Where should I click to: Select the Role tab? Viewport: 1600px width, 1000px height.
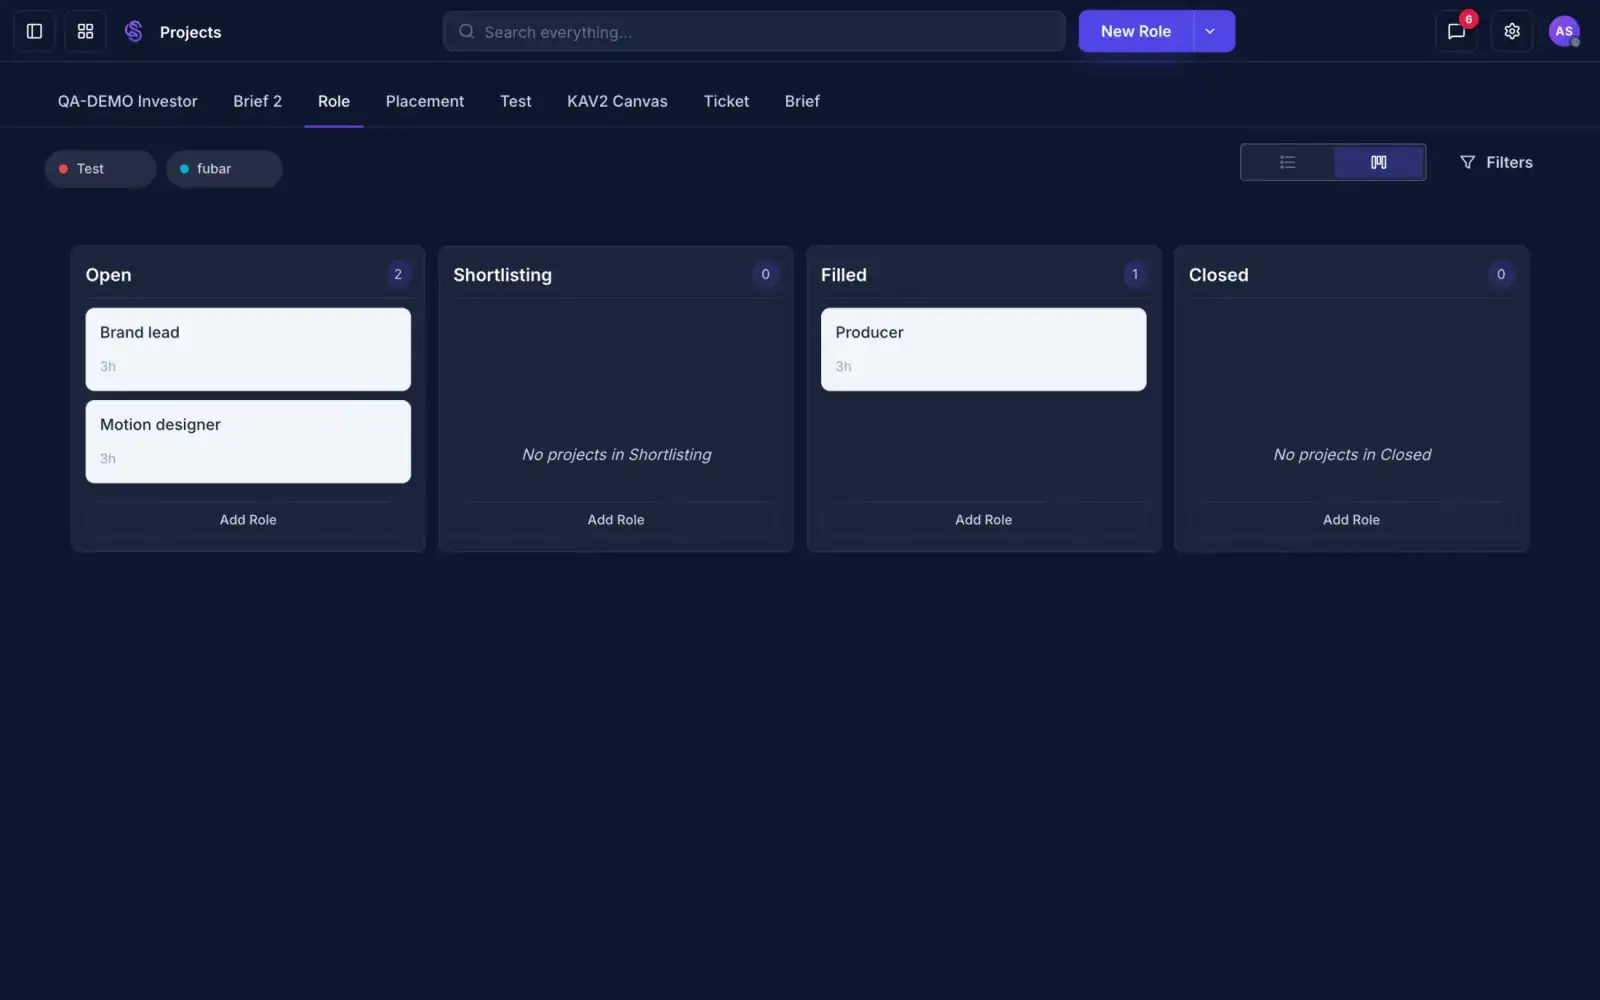point(334,101)
